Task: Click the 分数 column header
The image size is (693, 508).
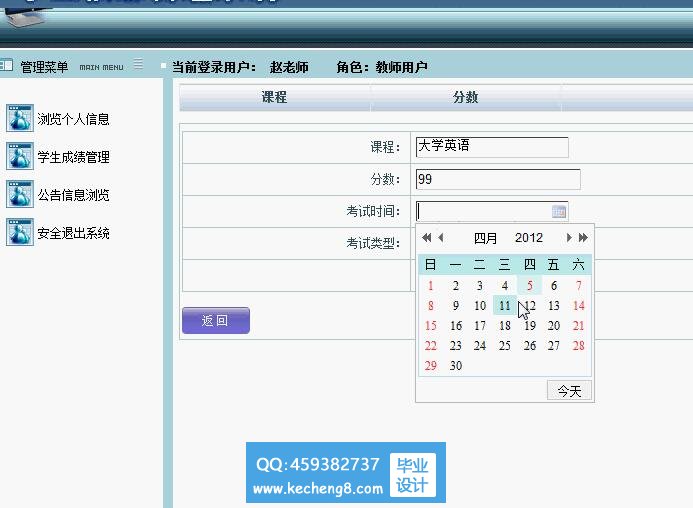Action: click(465, 97)
